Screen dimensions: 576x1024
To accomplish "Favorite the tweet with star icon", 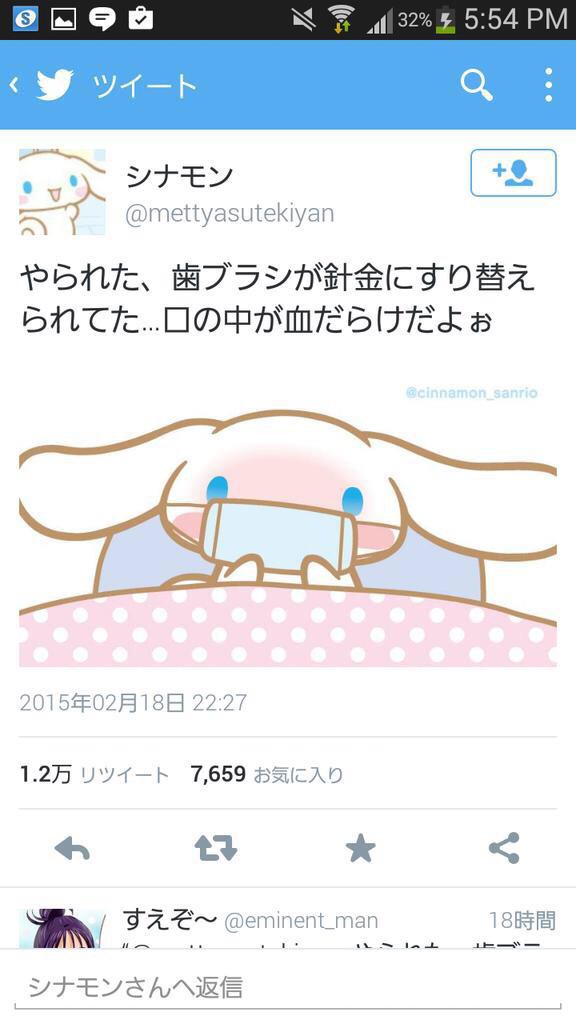I will [x=360, y=848].
